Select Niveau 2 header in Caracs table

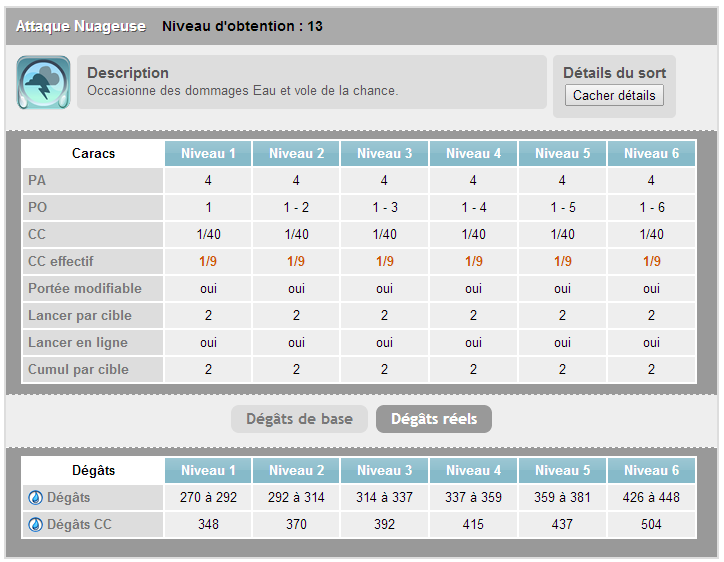tap(296, 153)
